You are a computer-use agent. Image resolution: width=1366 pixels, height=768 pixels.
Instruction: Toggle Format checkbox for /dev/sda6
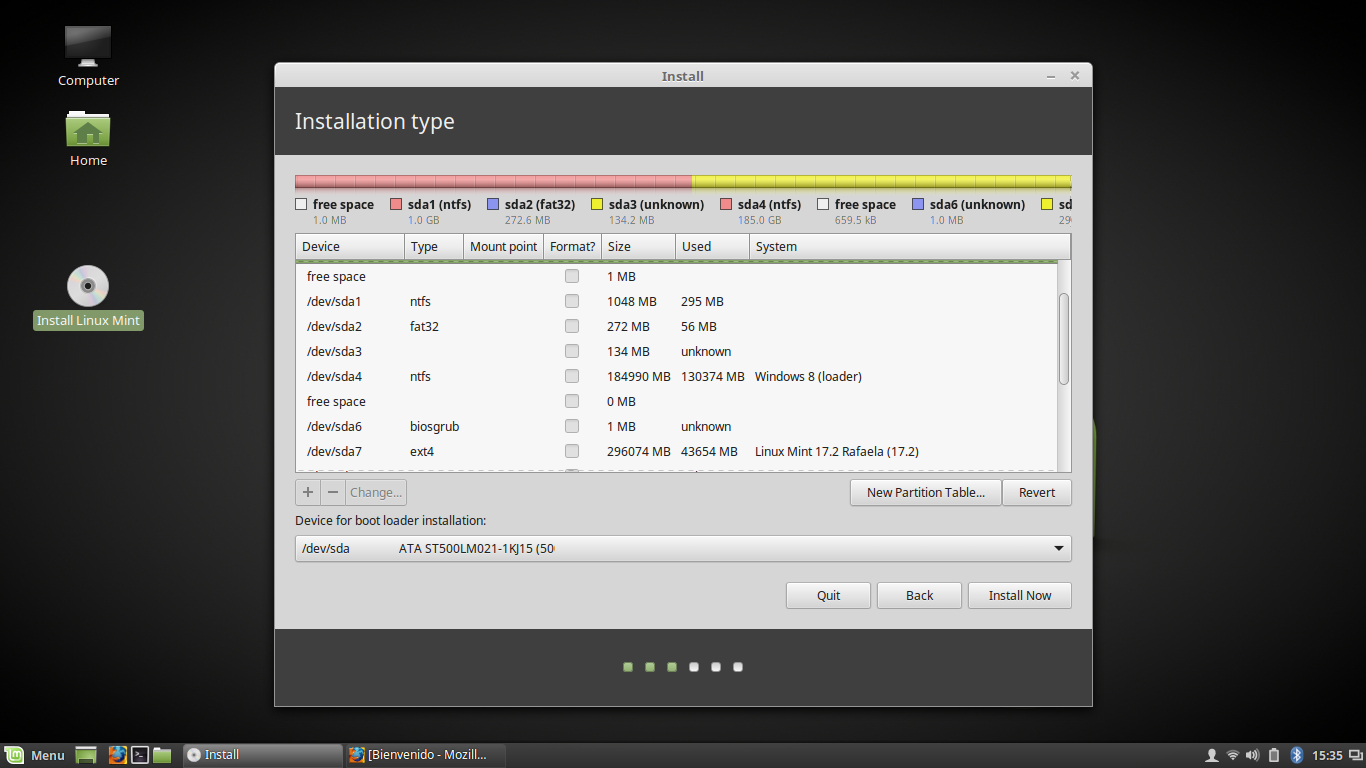pos(572,426)
